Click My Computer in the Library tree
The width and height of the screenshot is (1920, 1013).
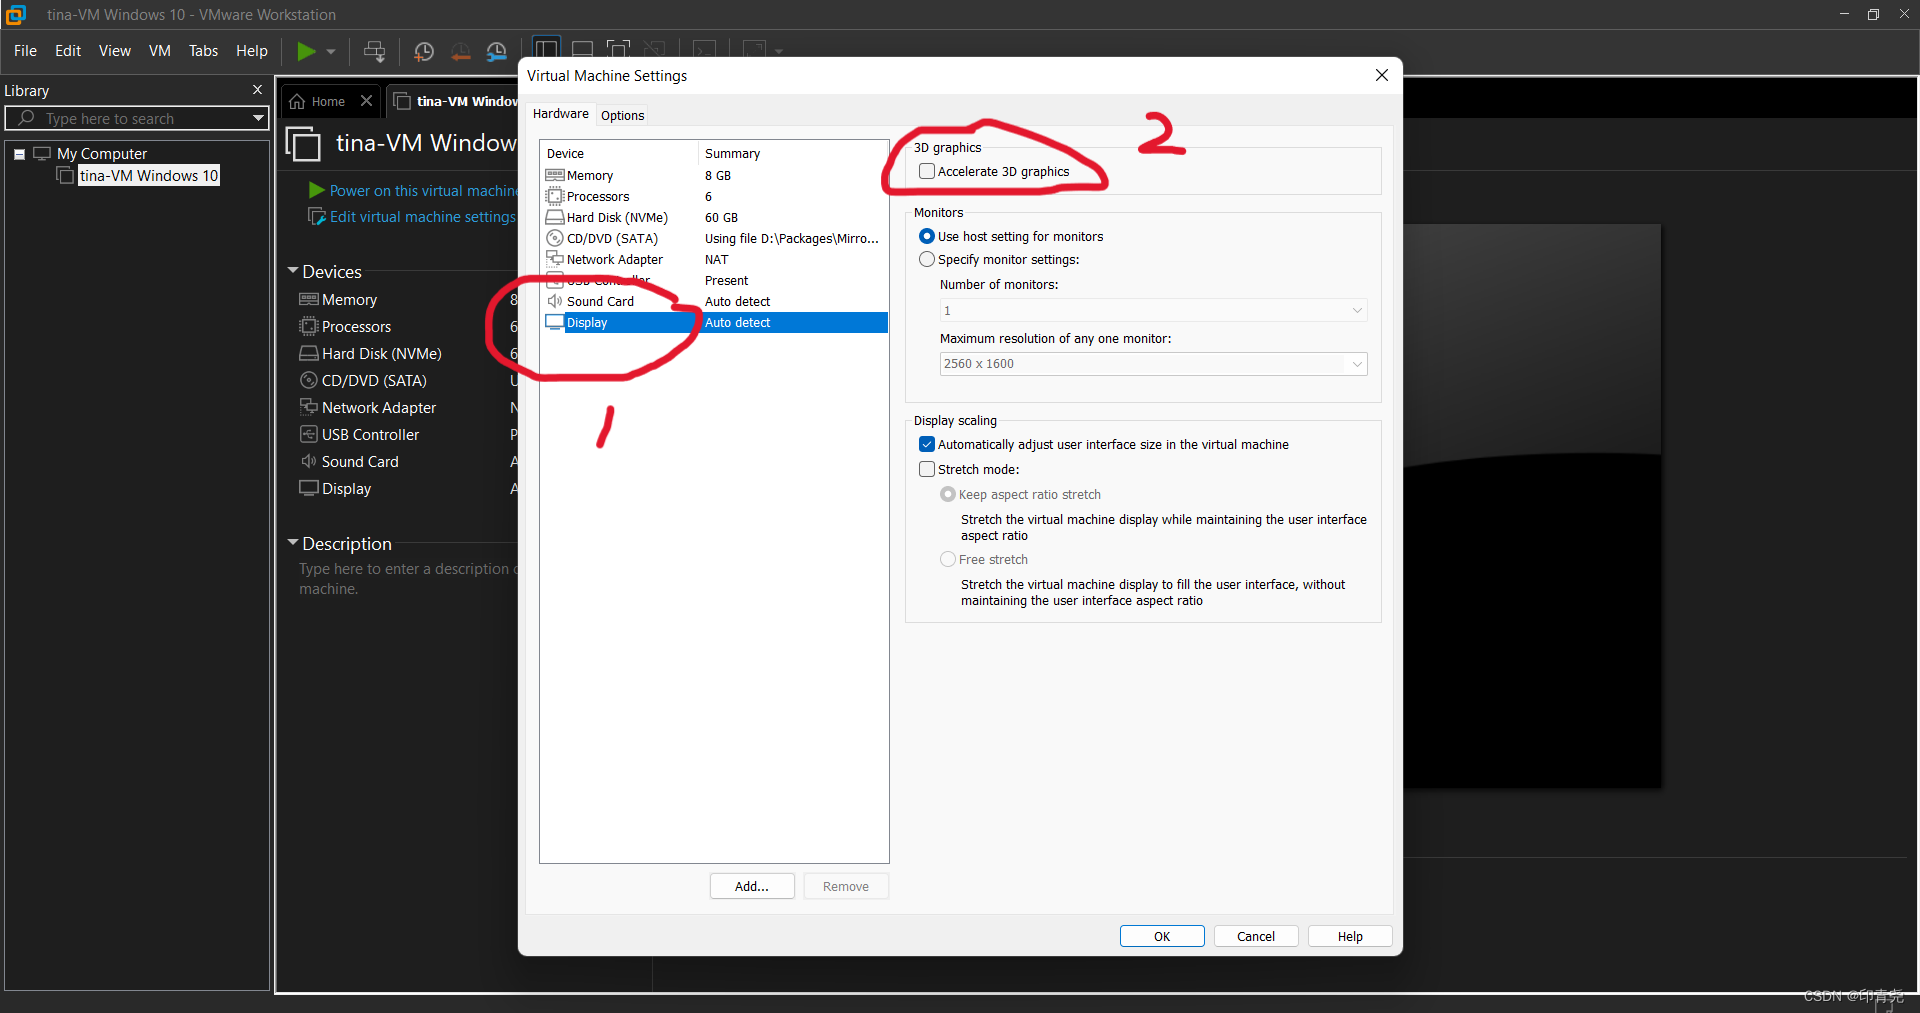102,154
